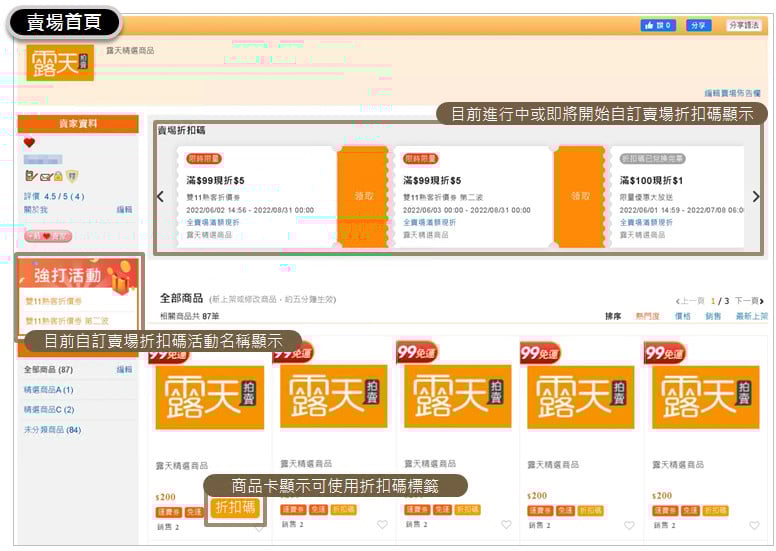Click the 折扣碼 tag on first product
The width and height of the screenshot is (776, 551).
(236, 508)
